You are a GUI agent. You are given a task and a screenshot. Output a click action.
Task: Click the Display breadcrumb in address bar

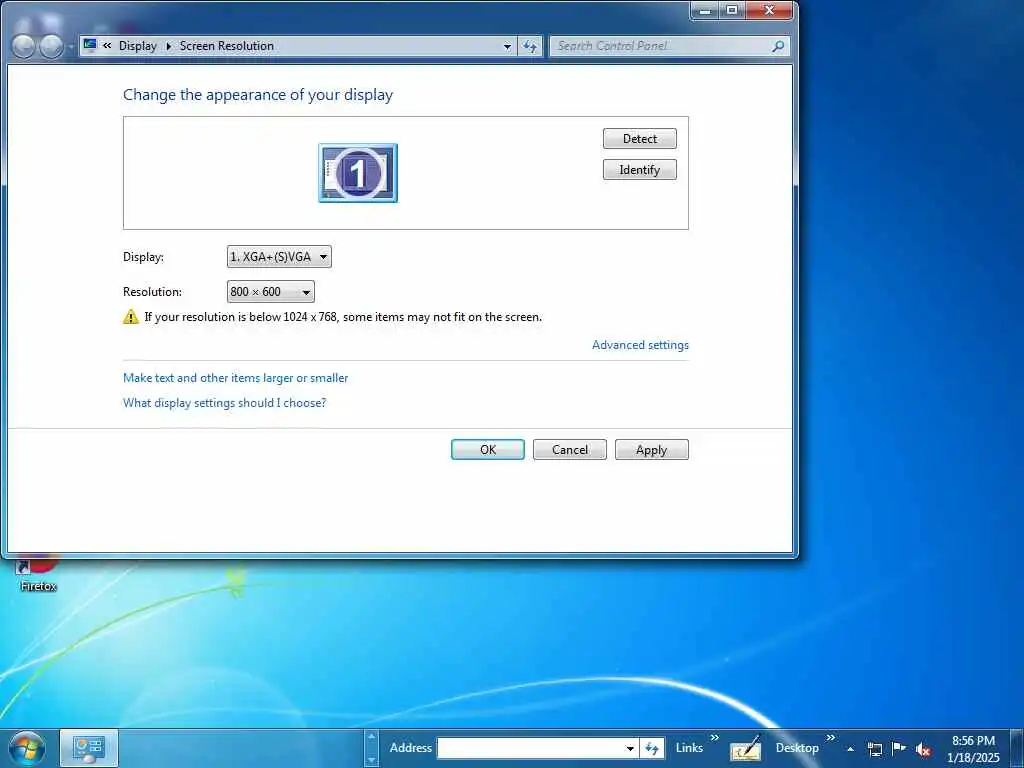tap(138, 46)
